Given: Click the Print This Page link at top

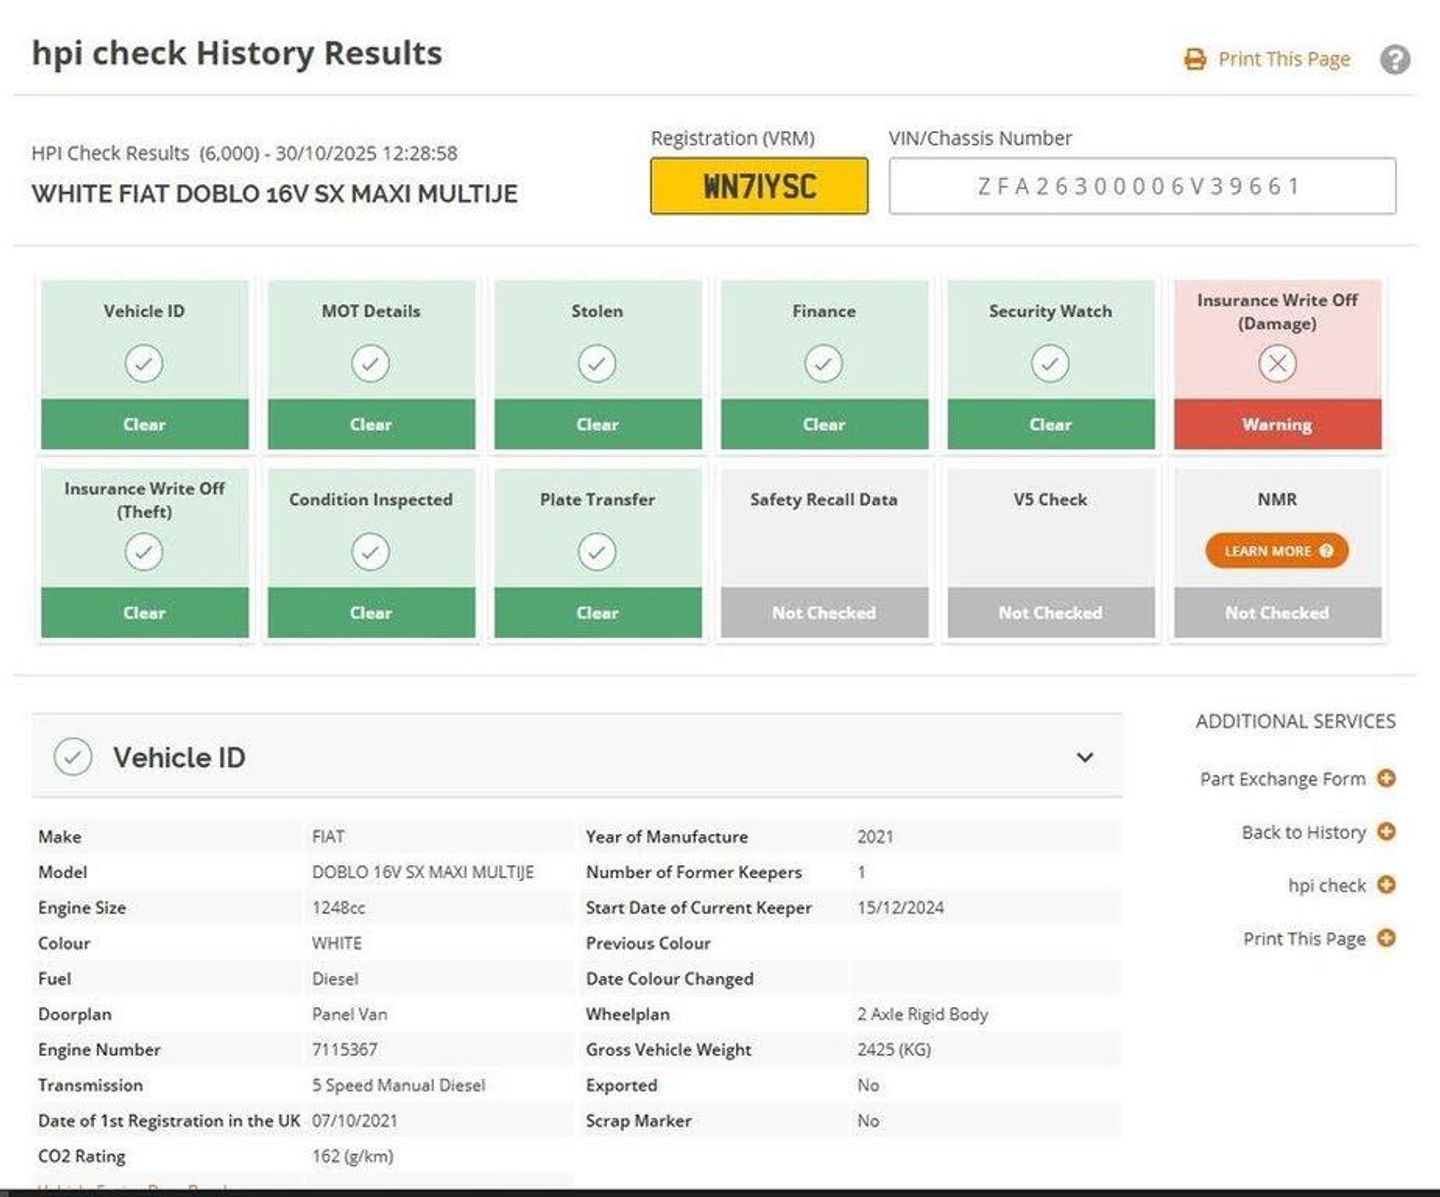Looking at the screenshot, I should [x=1283, y=60].
